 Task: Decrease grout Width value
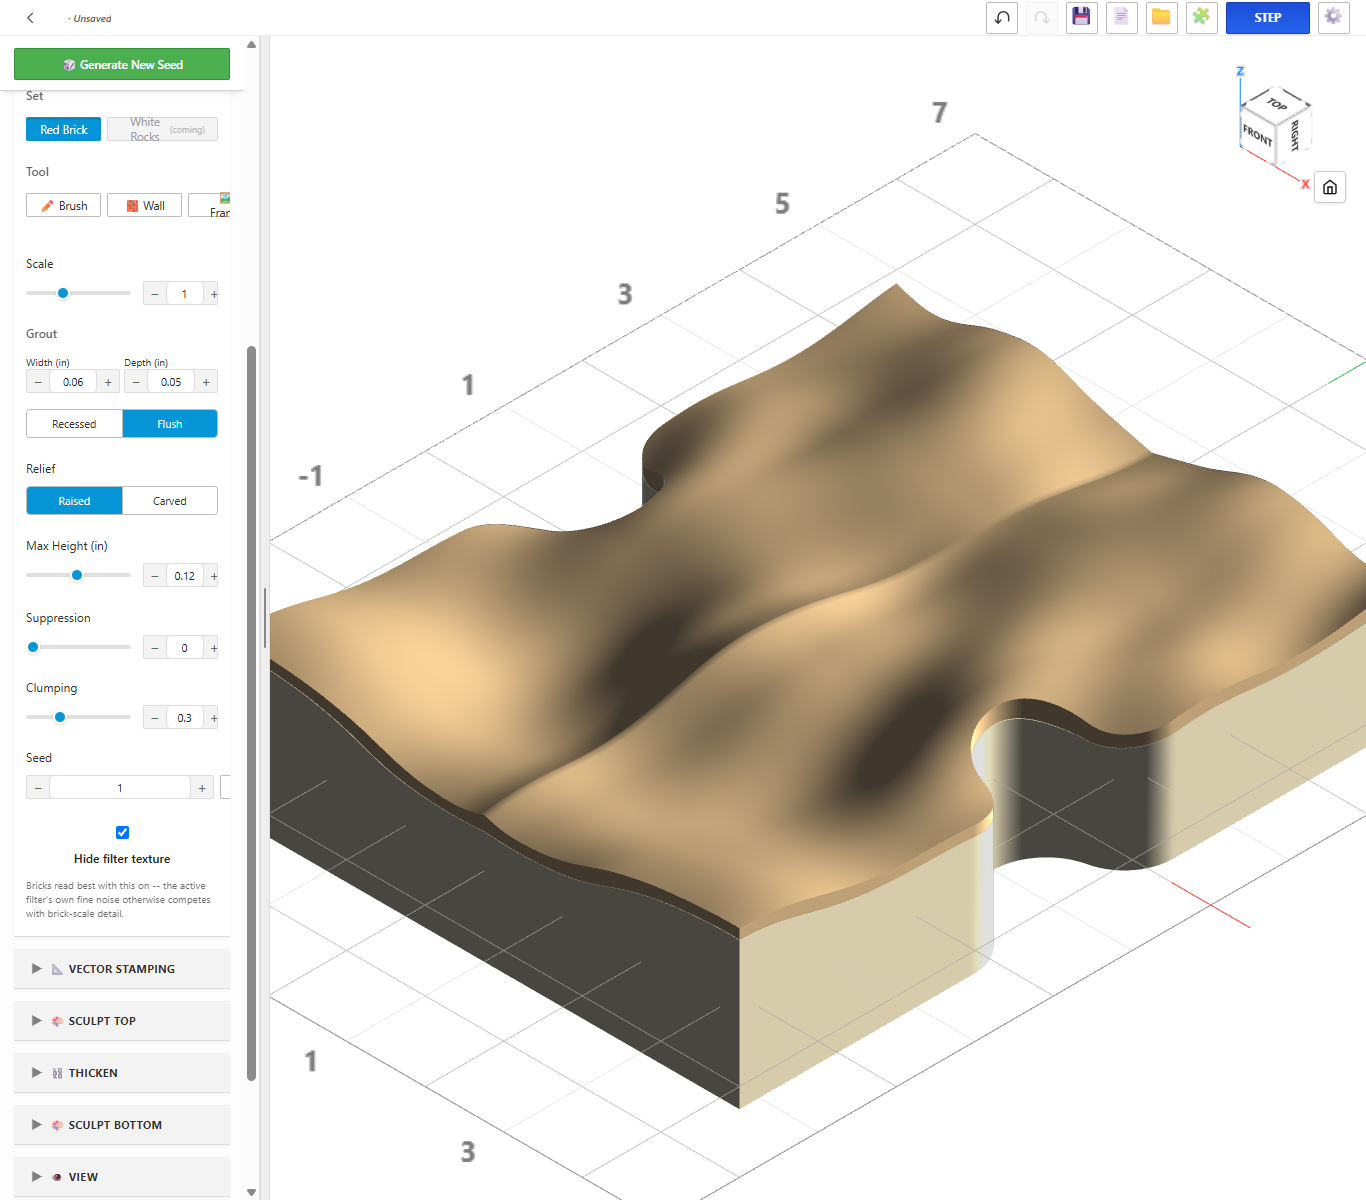tap(38, 382)
